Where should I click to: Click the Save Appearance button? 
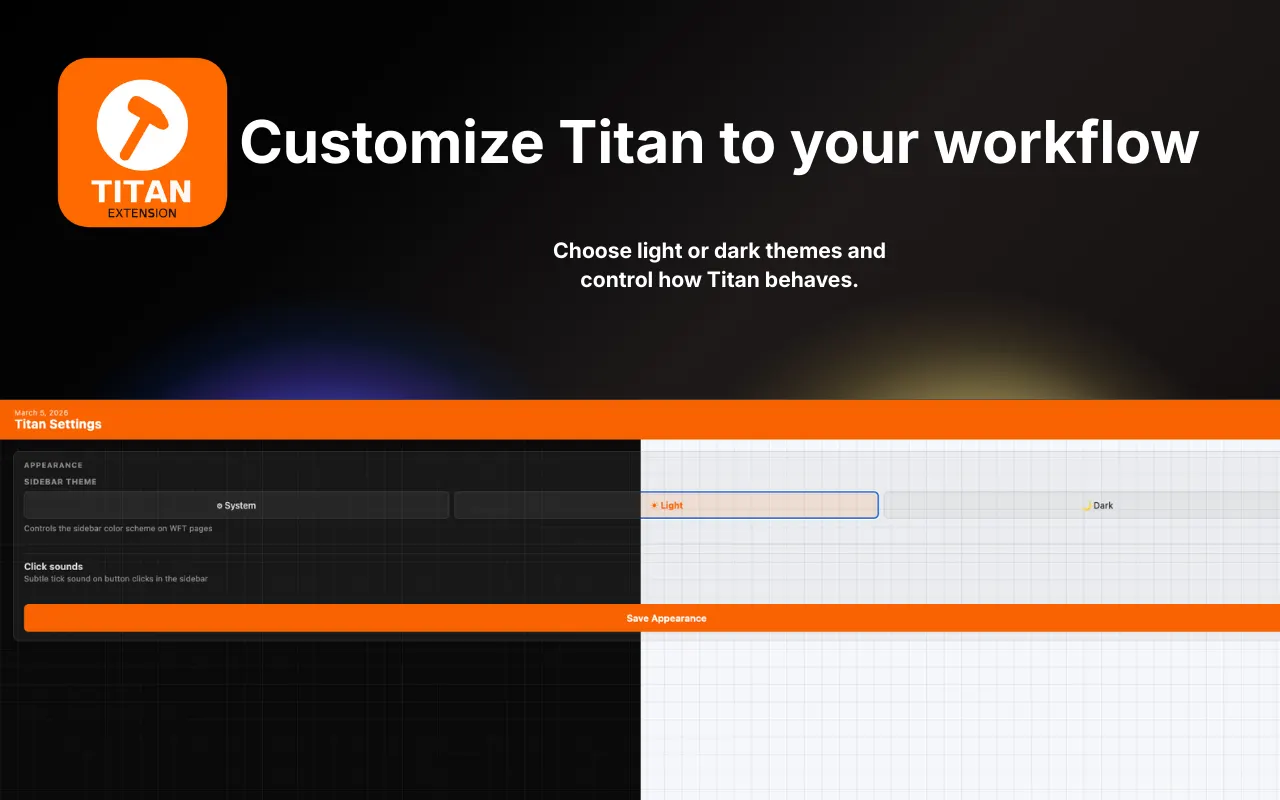point(666,618)
